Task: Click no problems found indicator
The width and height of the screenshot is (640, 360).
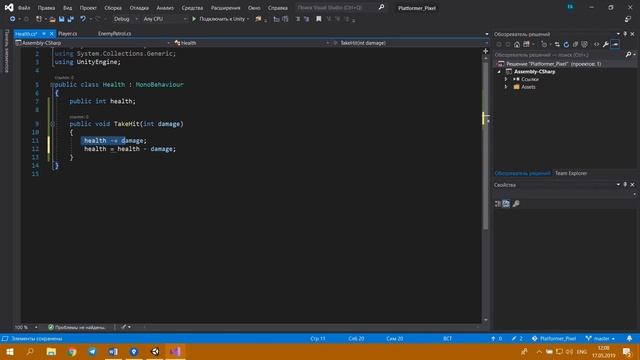Action: tap(76, 327)
